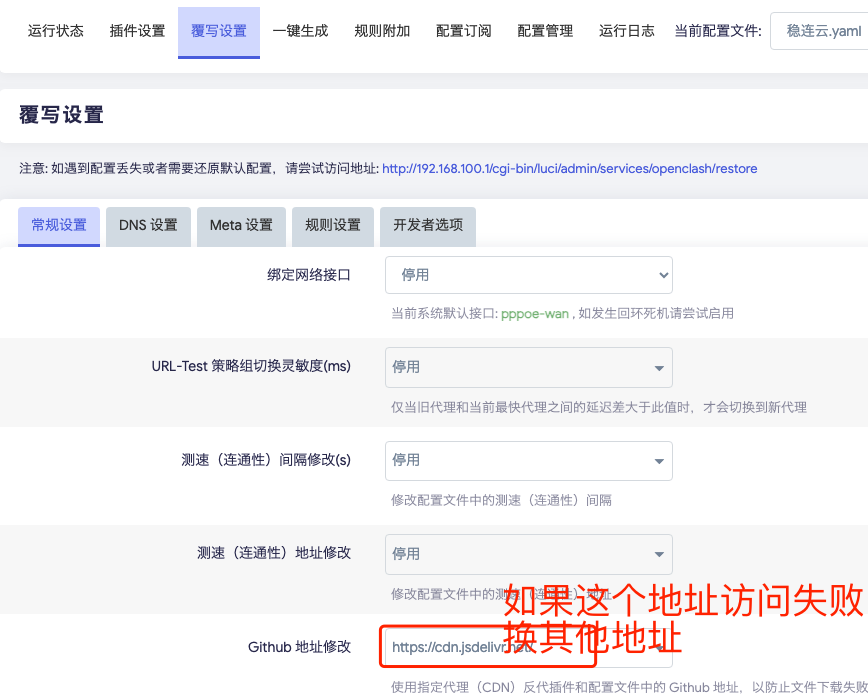Switch to the 插件设置 tab

137,31
